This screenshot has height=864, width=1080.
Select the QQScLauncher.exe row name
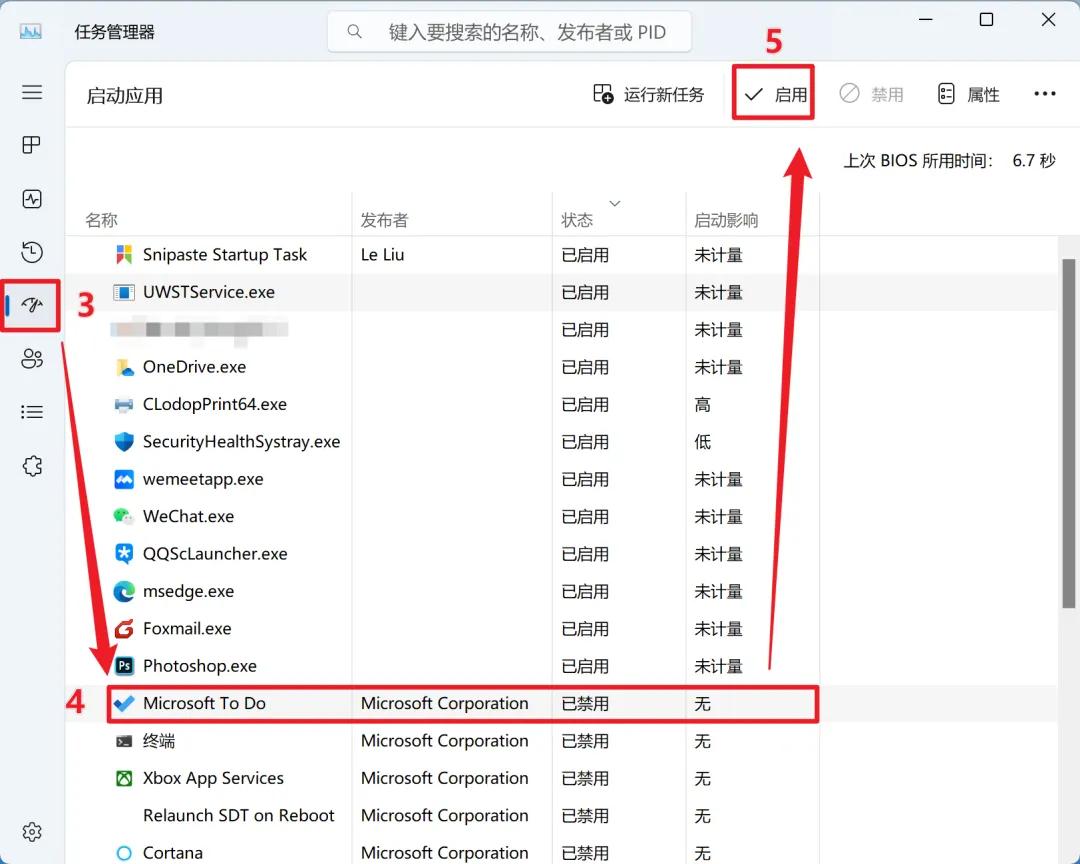[x=215, y=554]
